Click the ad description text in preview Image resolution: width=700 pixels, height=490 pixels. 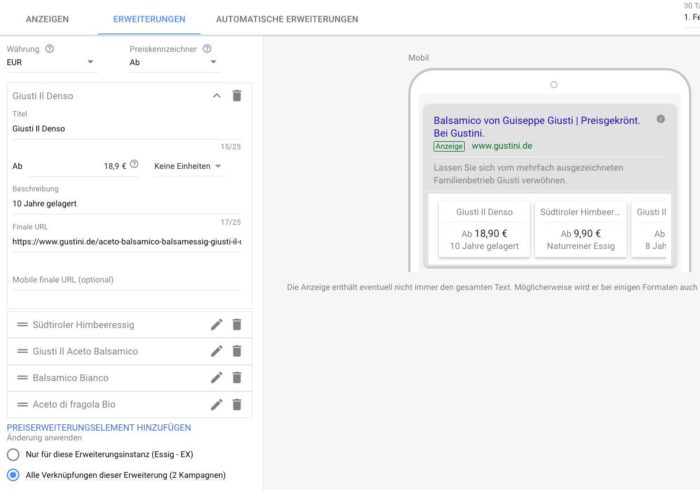528,174
